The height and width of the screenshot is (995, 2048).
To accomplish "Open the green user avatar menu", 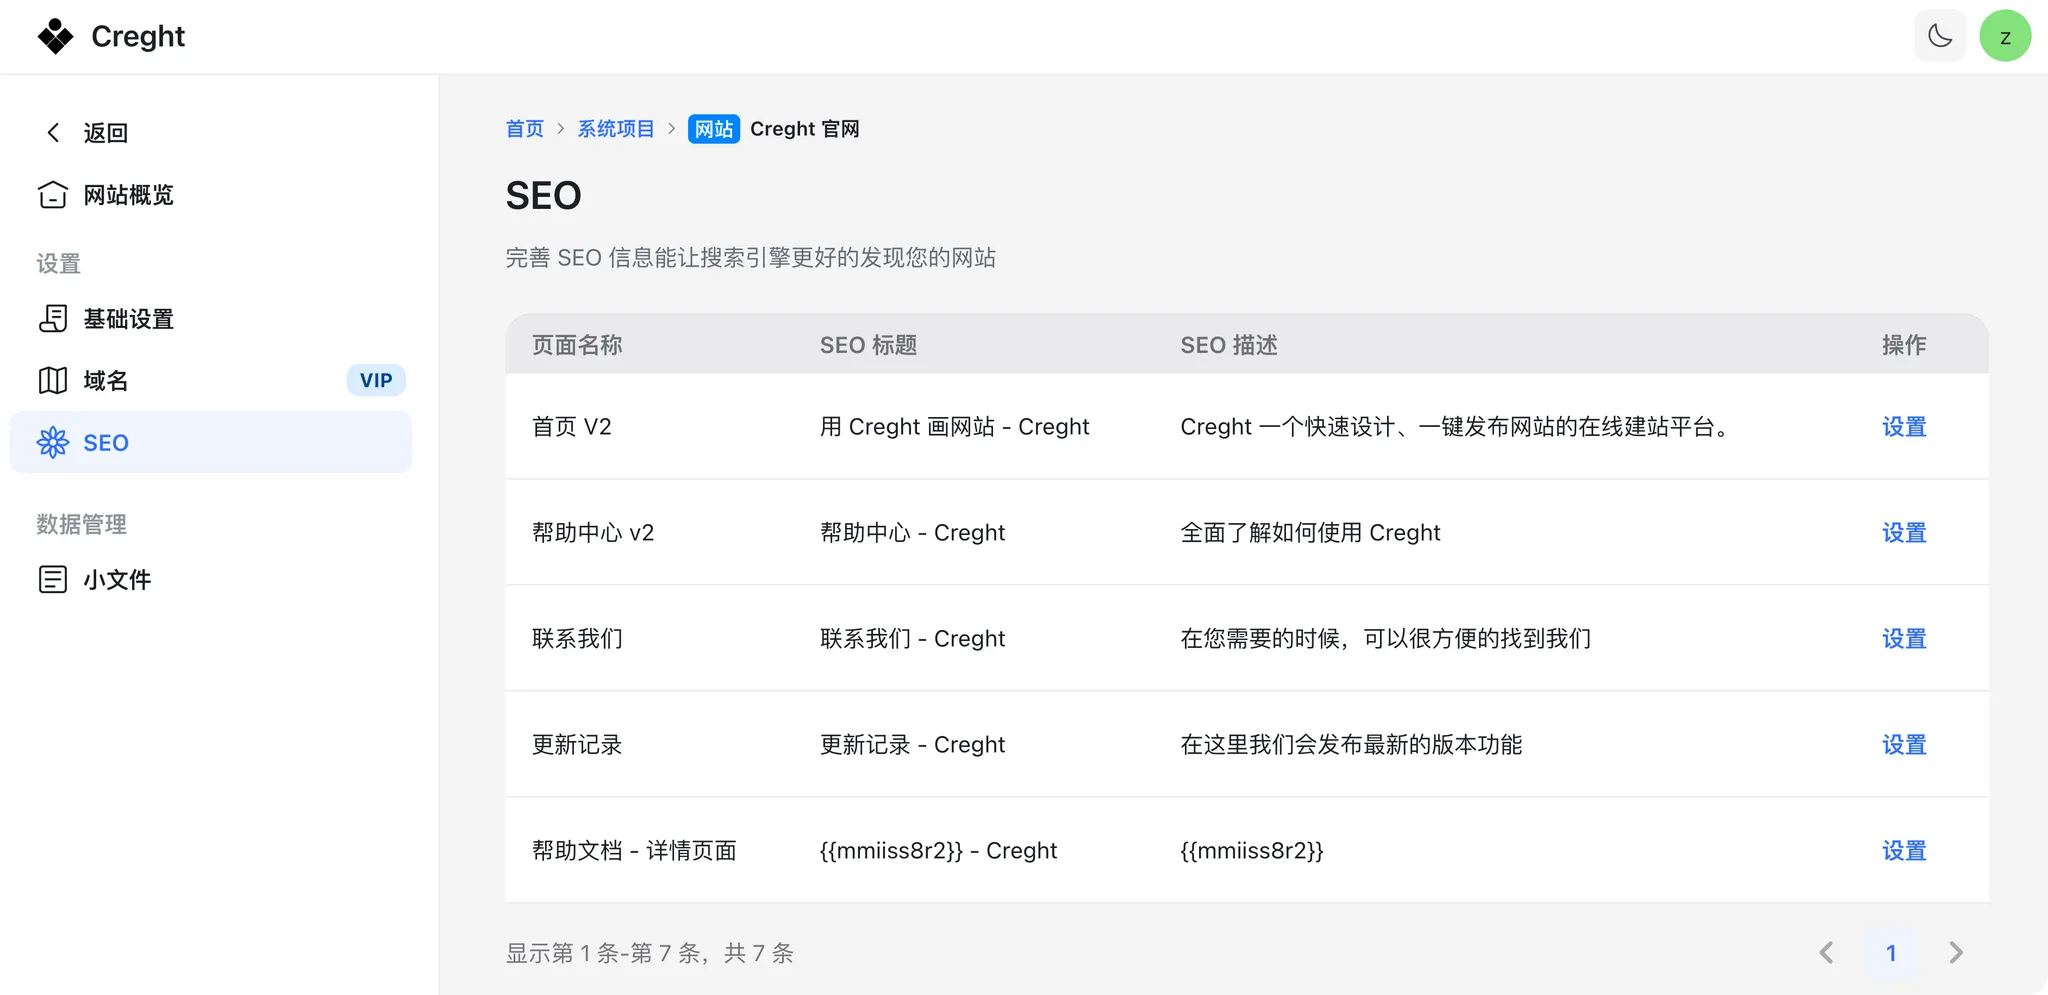I will tap(2005, 36).
